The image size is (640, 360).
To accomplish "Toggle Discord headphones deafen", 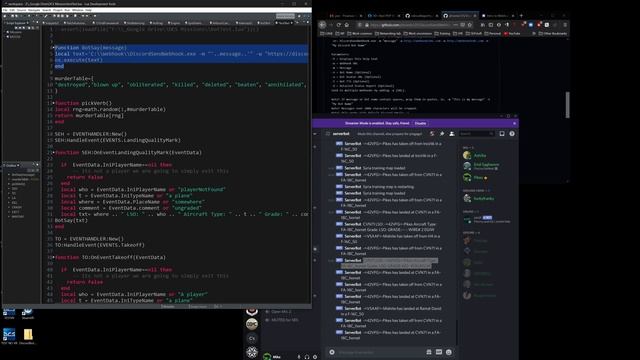I will [x=307, y=357].
